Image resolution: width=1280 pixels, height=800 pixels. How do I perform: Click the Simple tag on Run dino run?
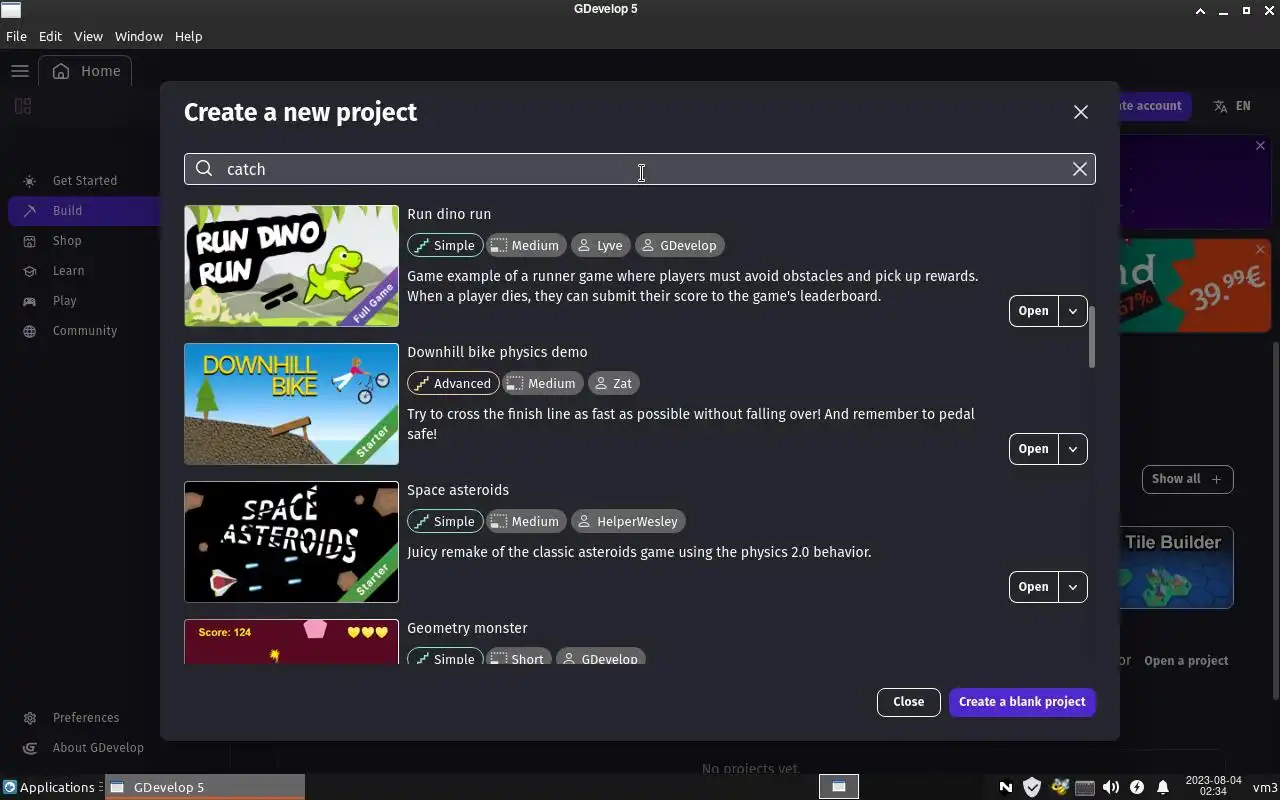[x=445, y=245]
